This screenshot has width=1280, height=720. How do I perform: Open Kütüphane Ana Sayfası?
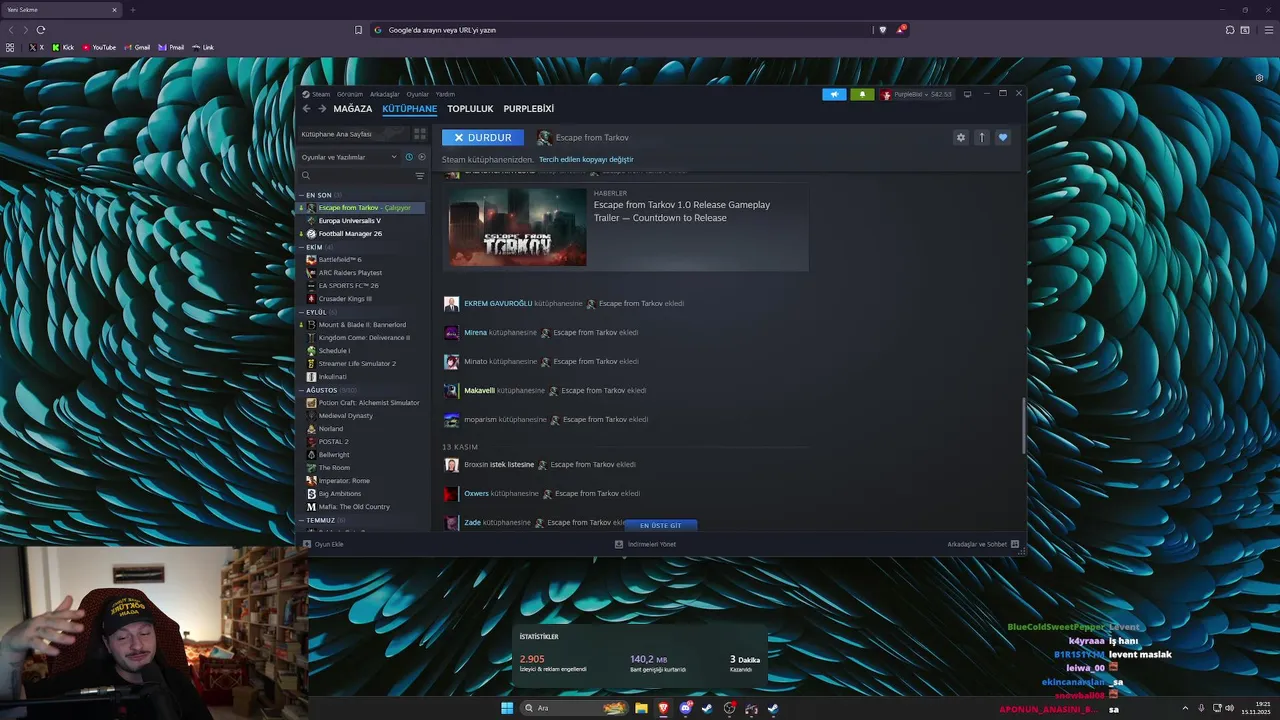click(354, 134)
